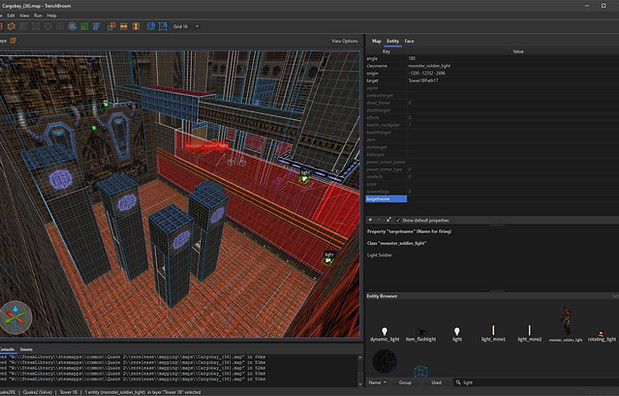The height and width of the screenshot is (396, 619).
Task: Switch to the Console tab
Action: click(x=7, y=349)
